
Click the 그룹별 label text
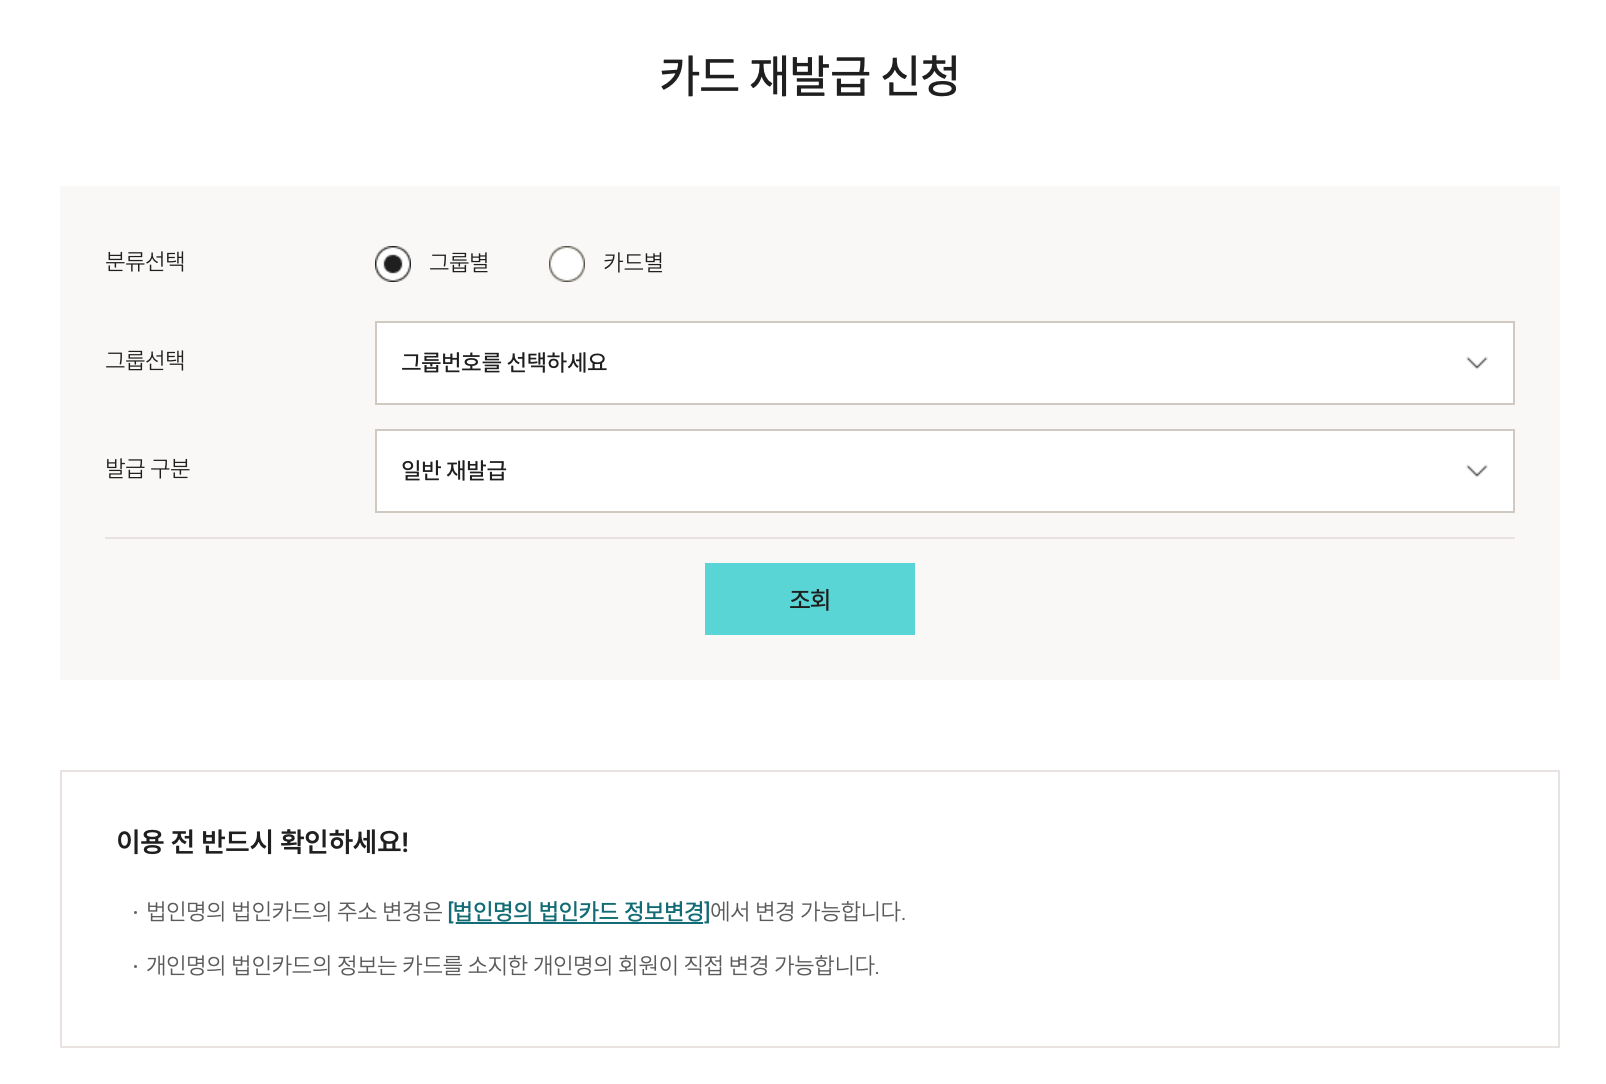[459, 263]
